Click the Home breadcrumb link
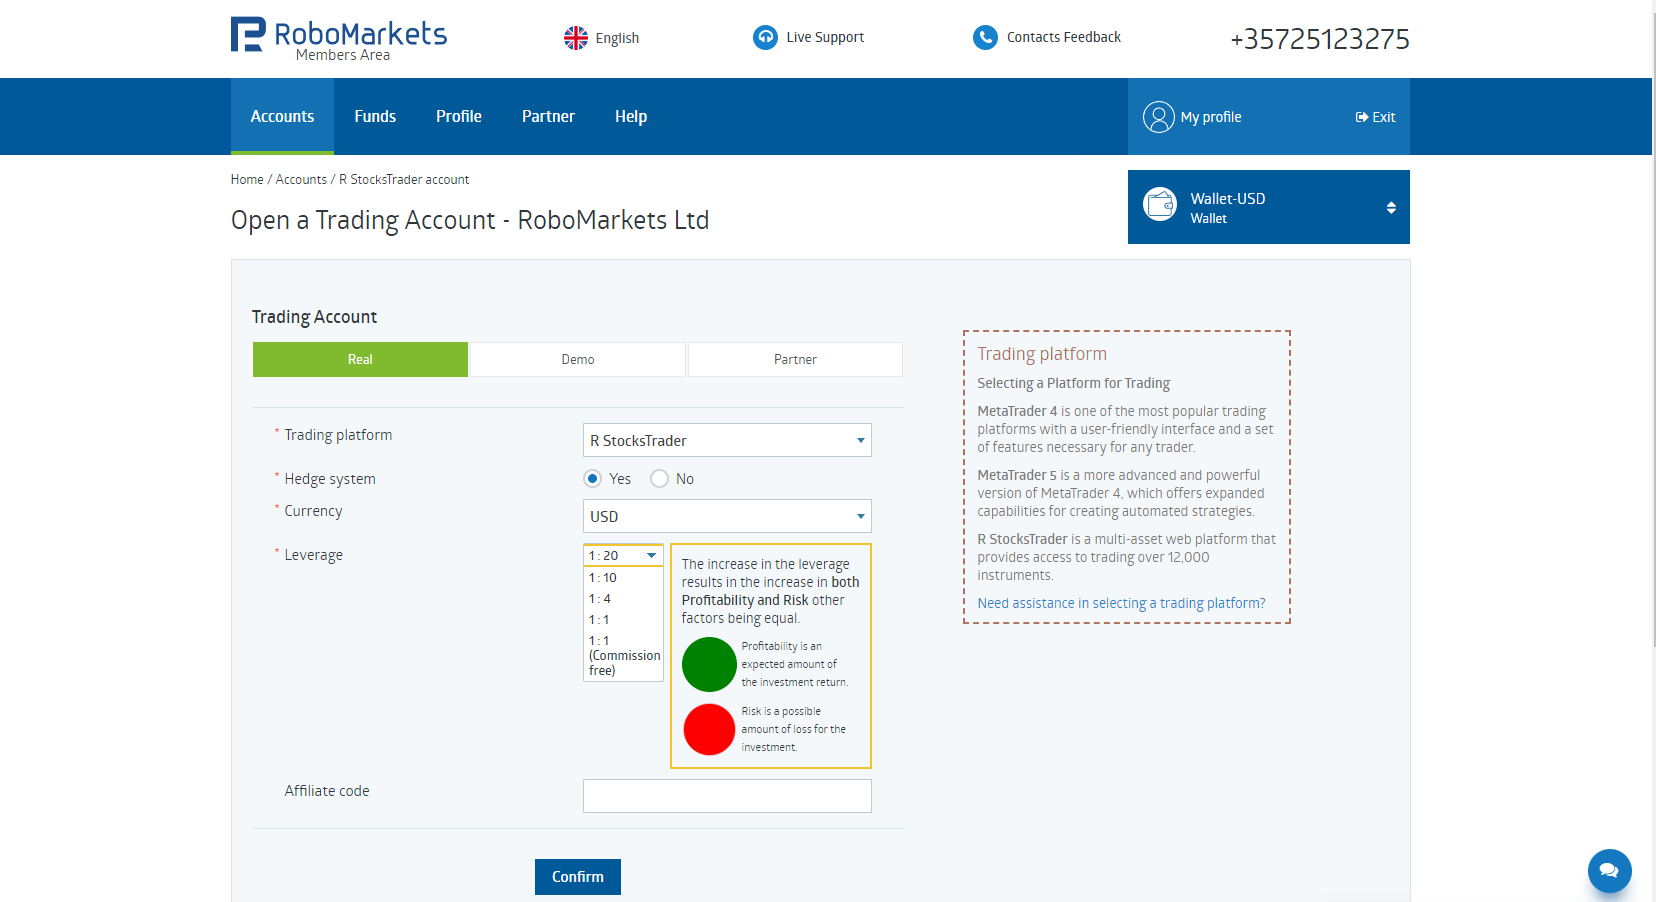 point(247,180)
